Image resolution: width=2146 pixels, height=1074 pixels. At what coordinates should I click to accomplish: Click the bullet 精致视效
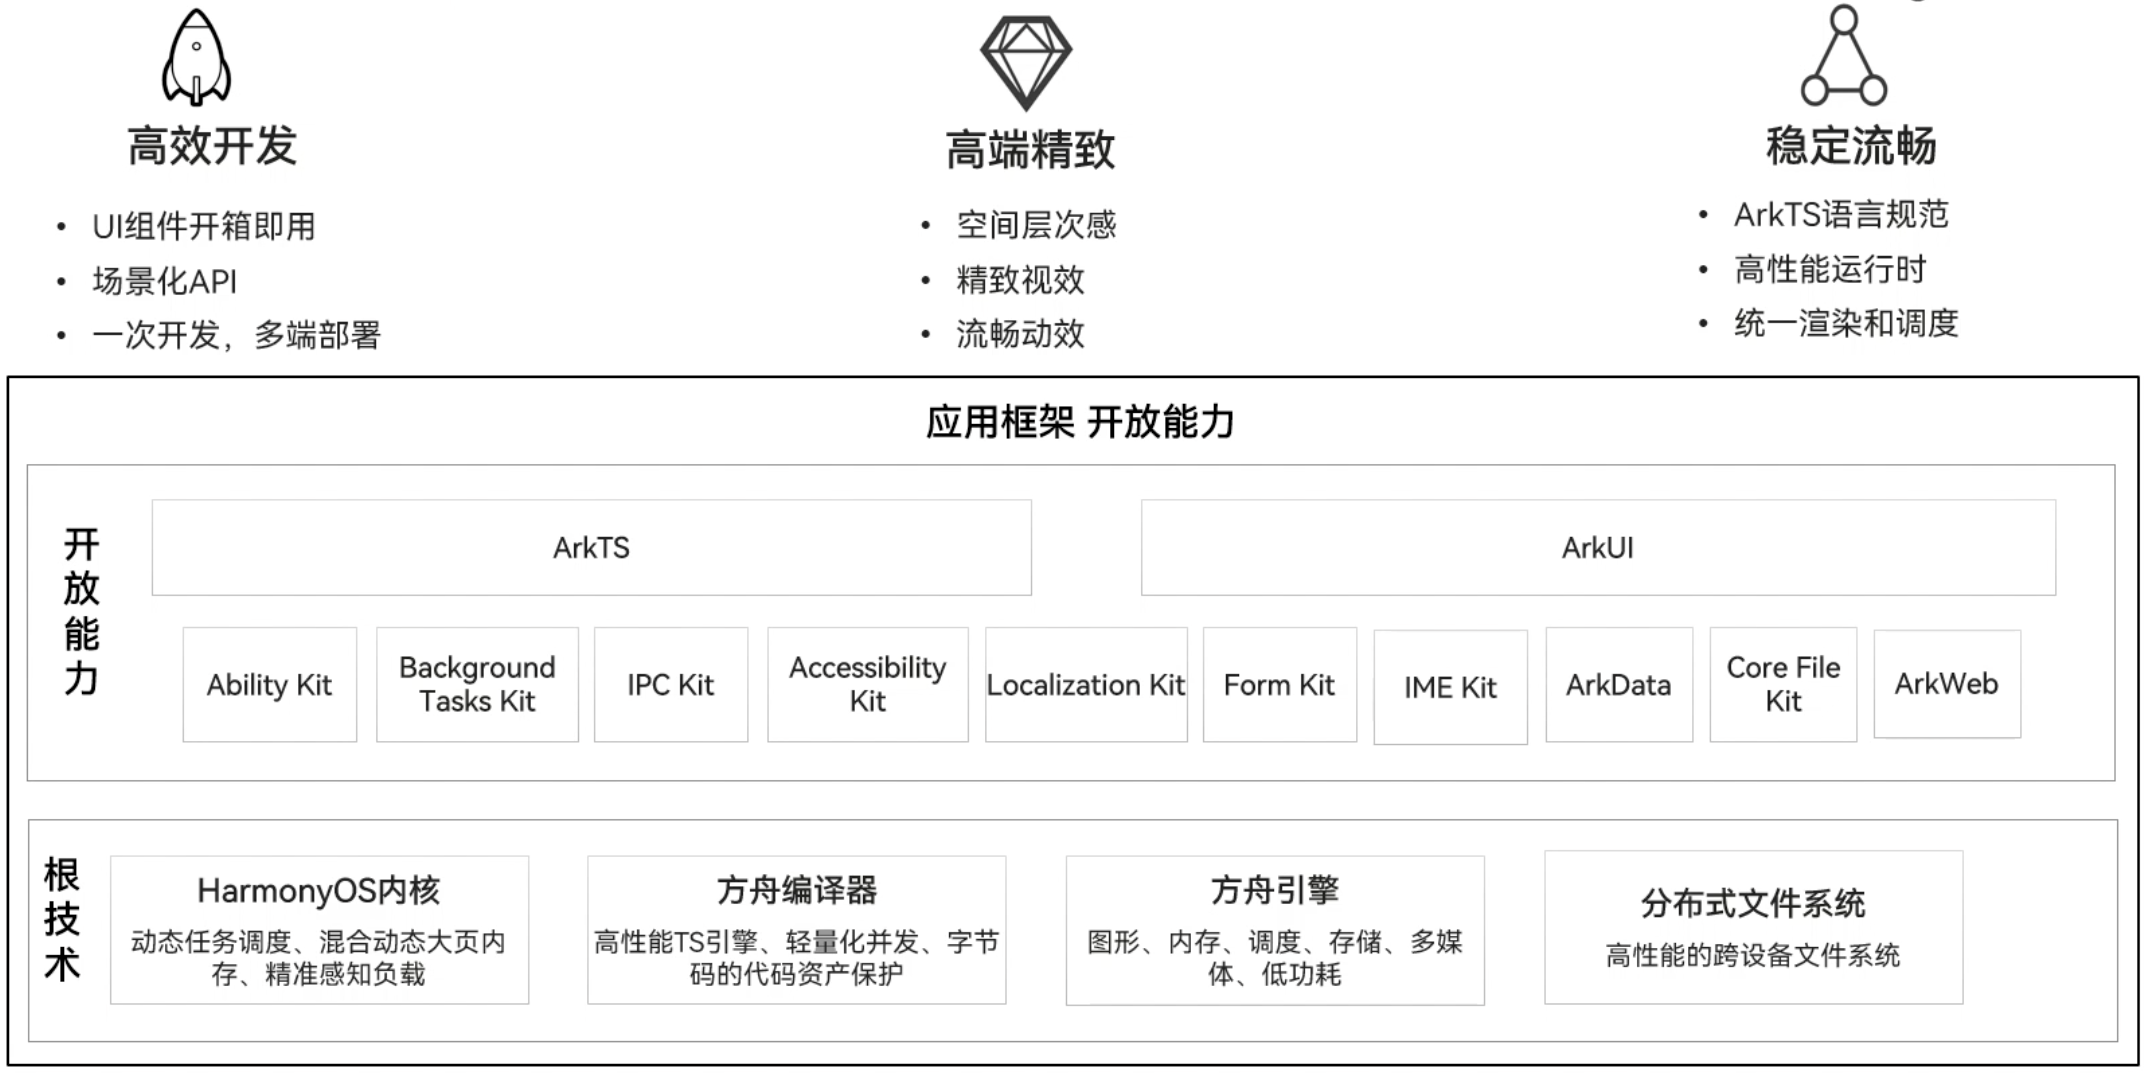coord(1020,280)
